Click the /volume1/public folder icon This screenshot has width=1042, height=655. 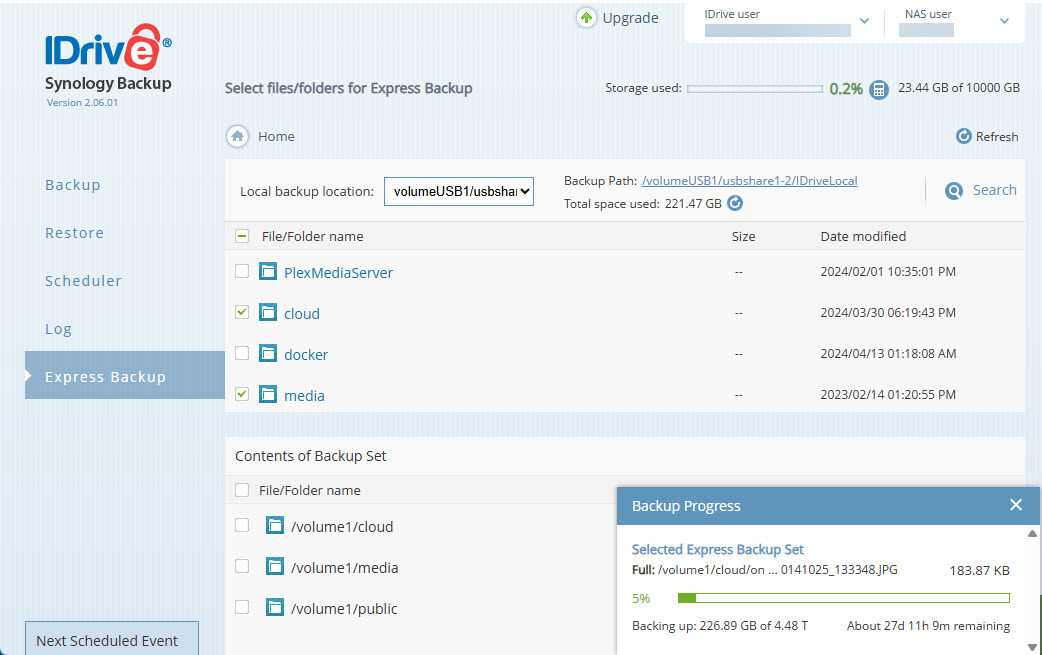274,607
